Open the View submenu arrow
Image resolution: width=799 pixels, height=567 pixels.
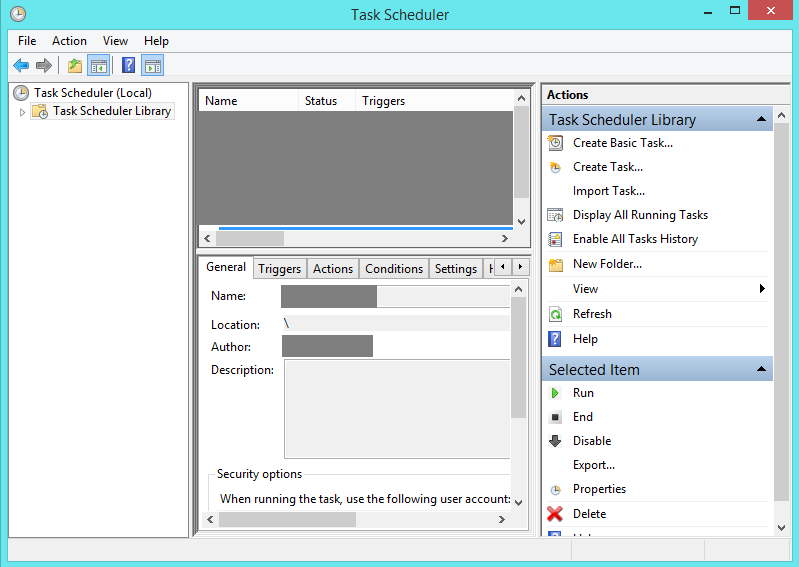click(762, 288)
